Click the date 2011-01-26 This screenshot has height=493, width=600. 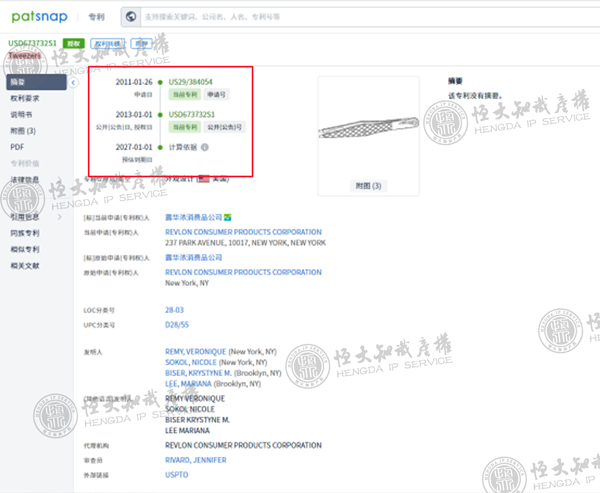point(134,82)
